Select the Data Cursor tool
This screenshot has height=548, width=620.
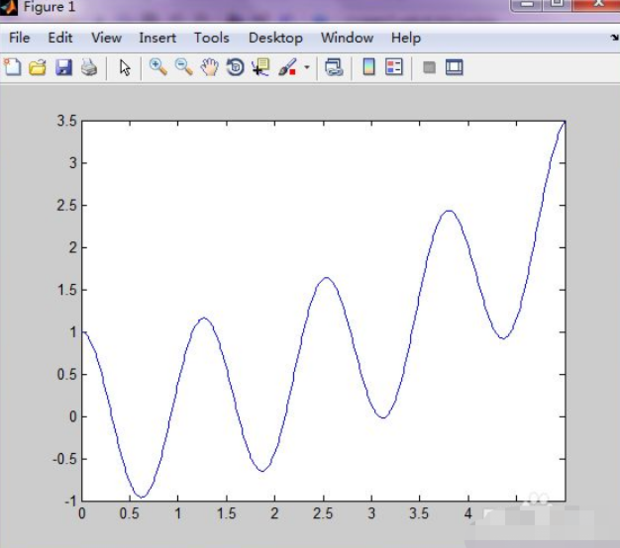click(261, 67)
